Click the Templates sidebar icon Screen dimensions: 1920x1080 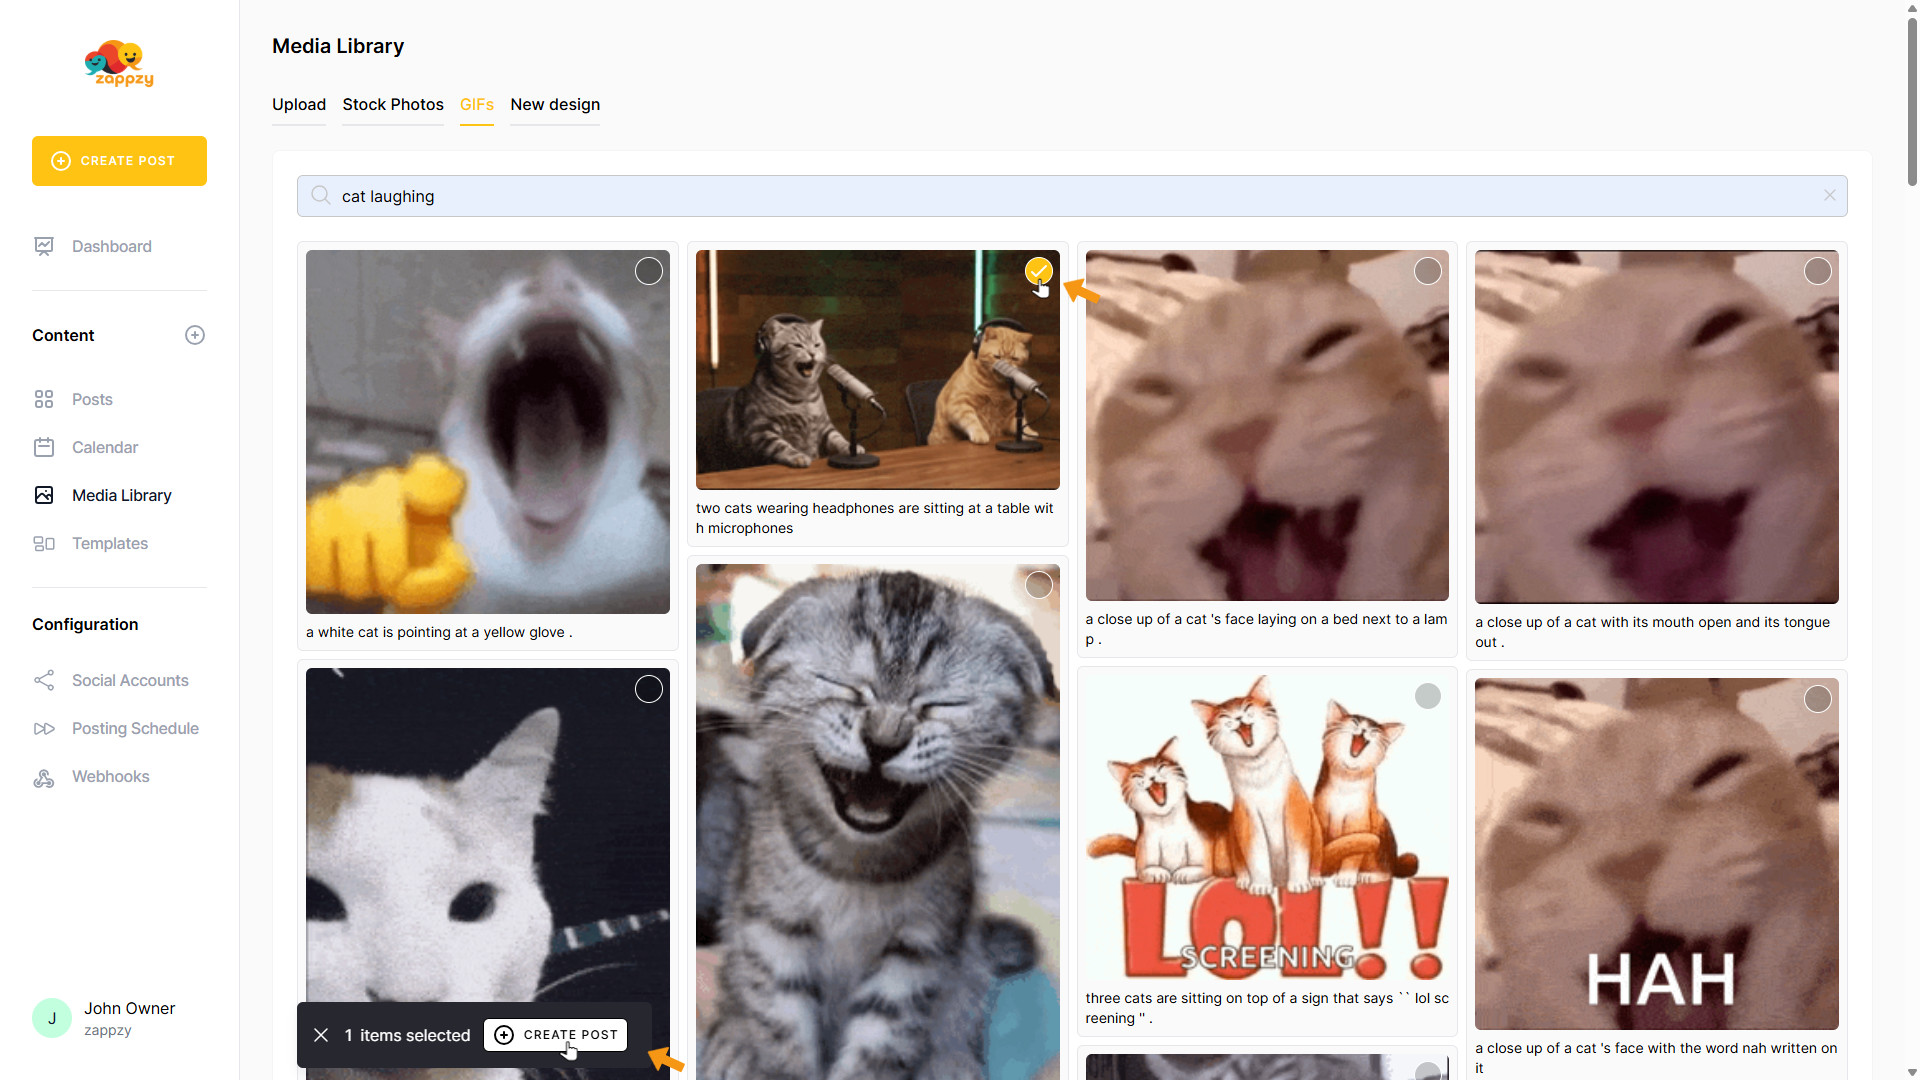[x=44, y=543]
